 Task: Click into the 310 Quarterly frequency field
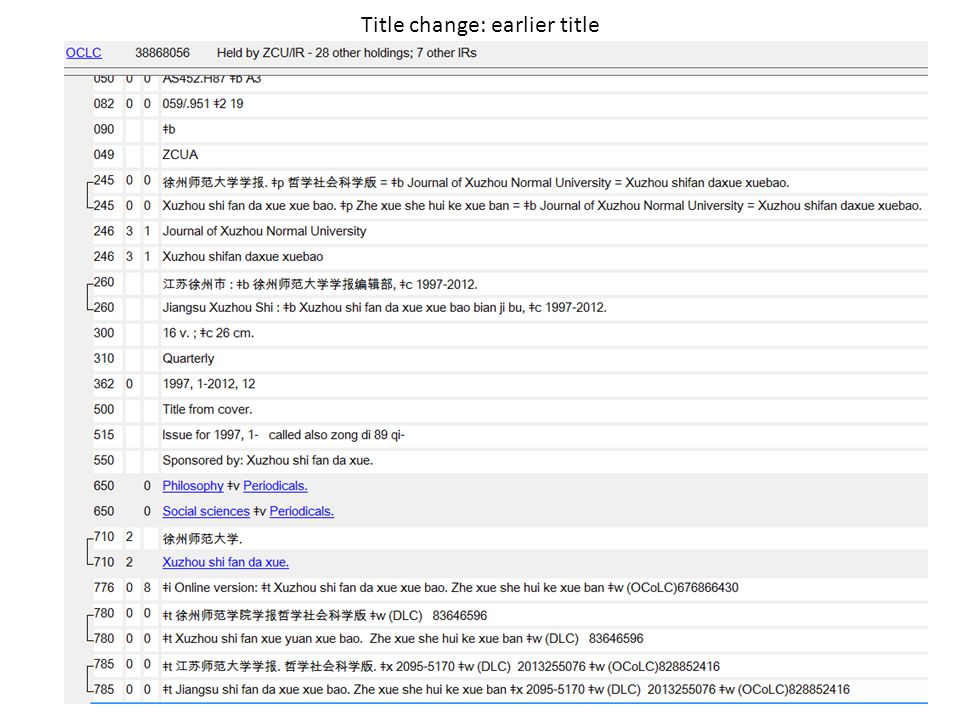(x=543, y=358)
